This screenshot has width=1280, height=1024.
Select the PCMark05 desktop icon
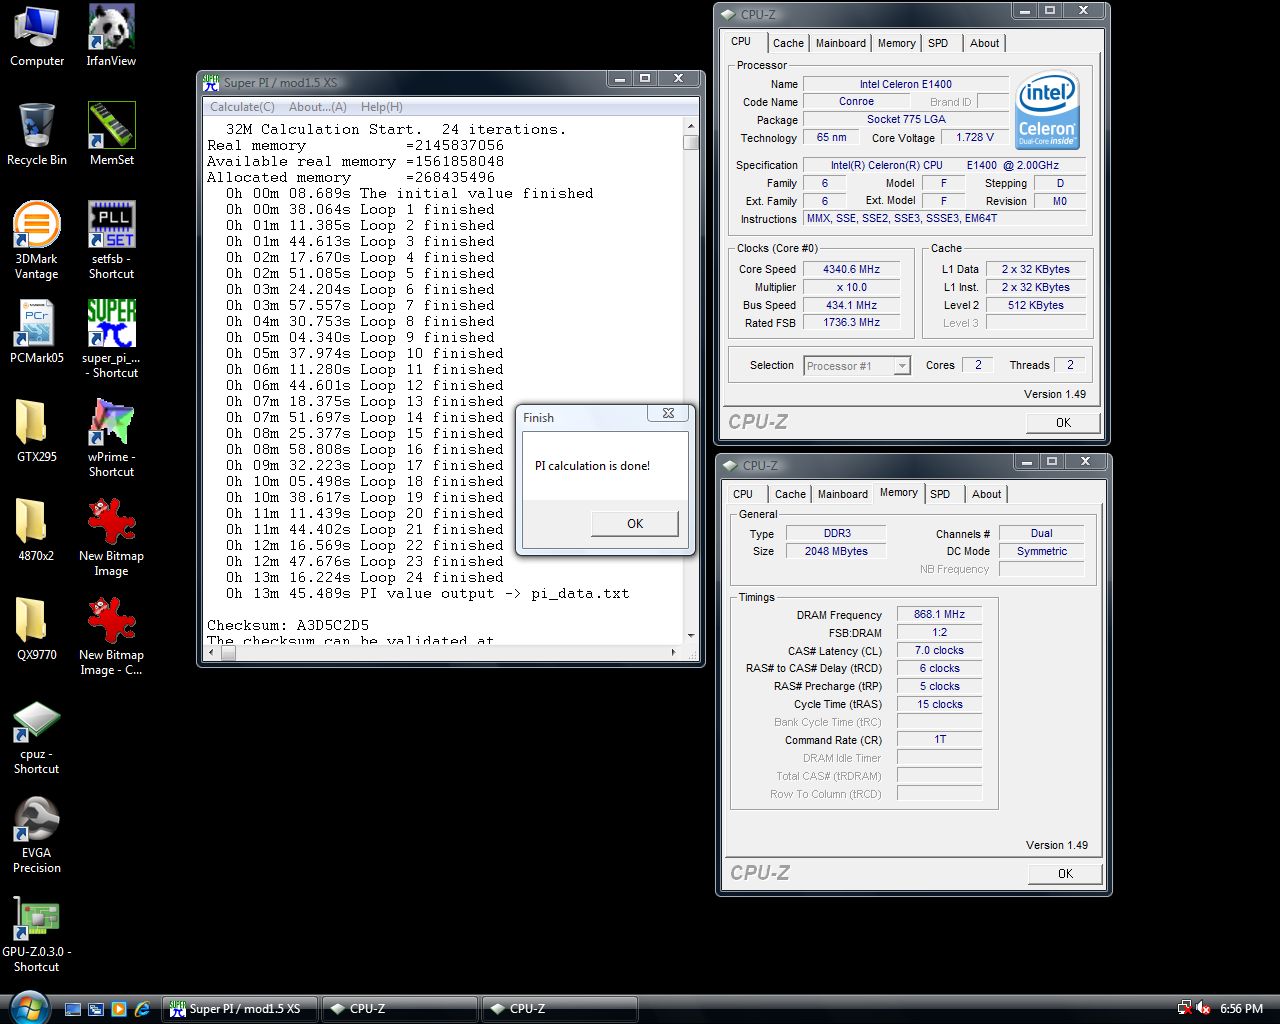pos(37,333)
